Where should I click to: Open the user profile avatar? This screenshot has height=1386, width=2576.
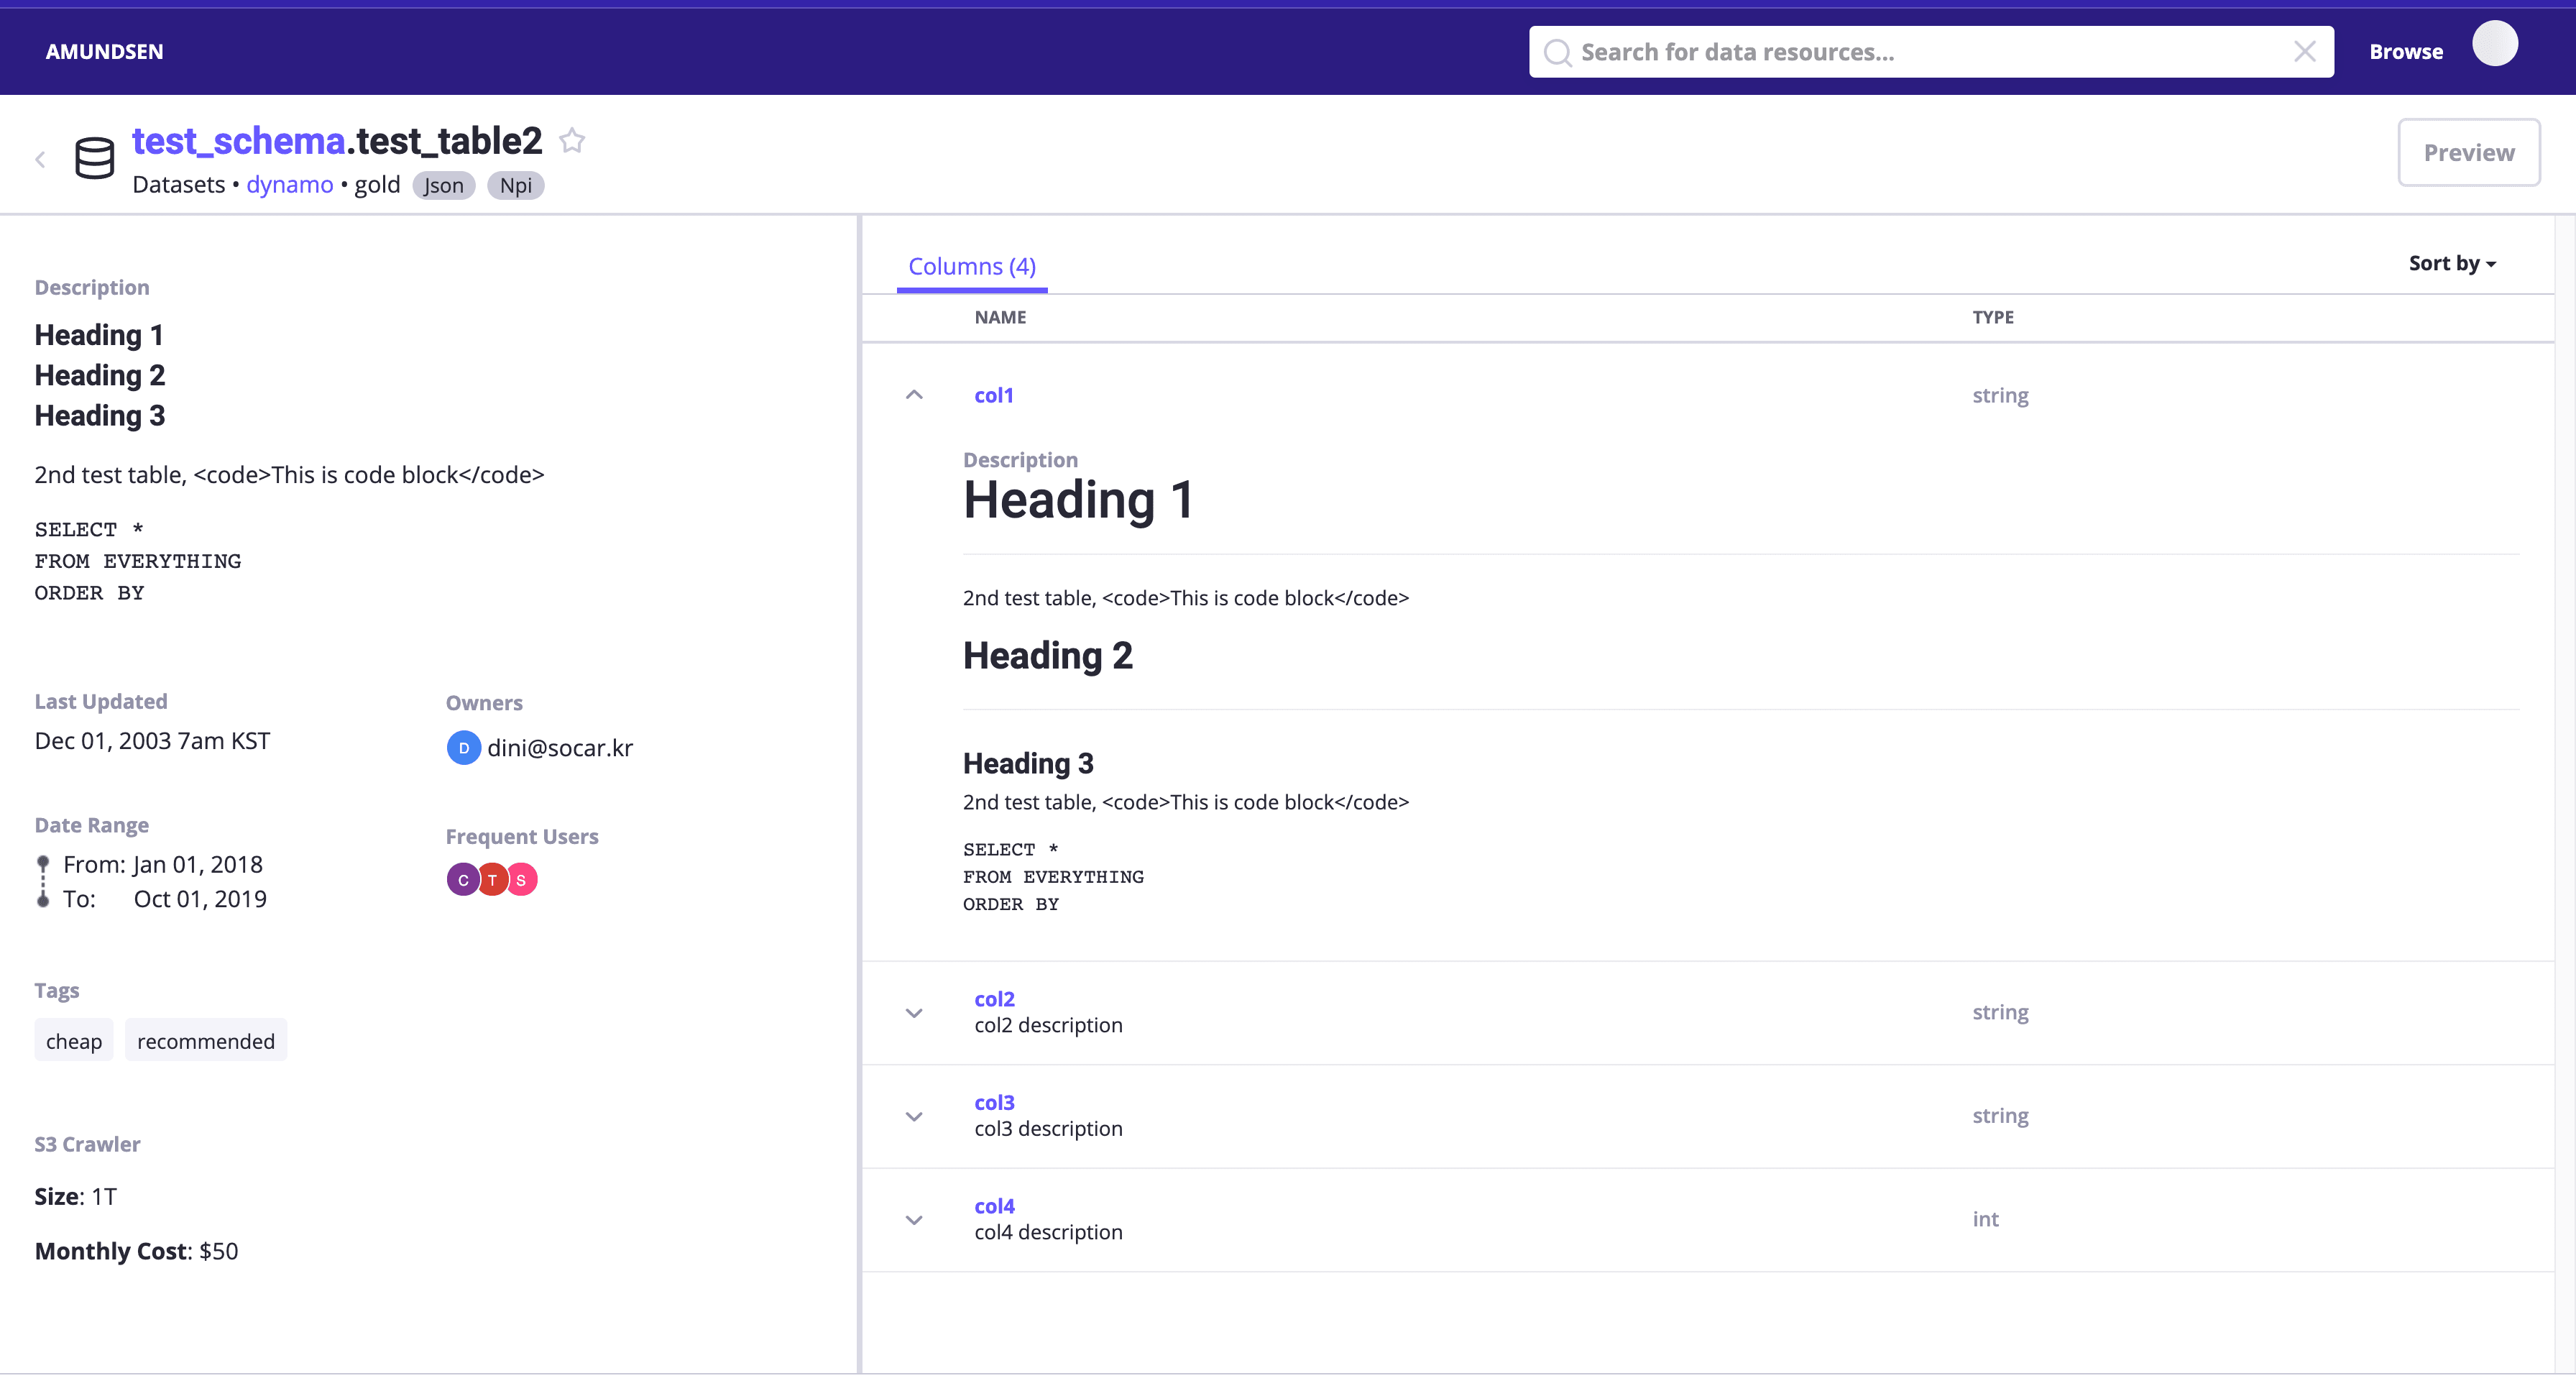2494,44
